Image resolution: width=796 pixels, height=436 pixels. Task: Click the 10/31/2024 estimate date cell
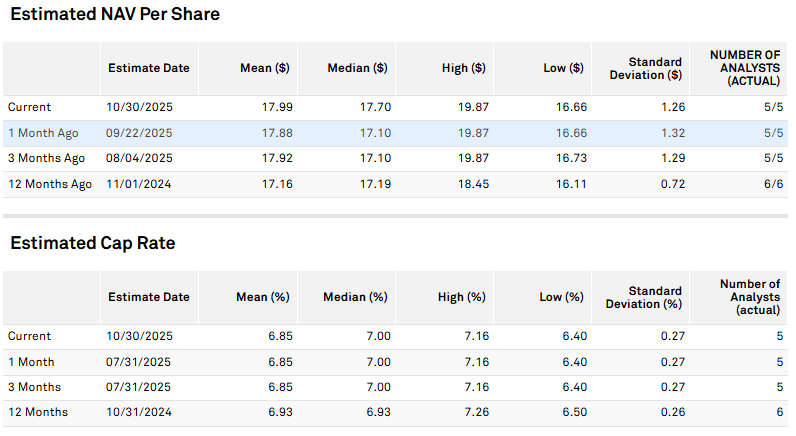[x=138, y=413]
